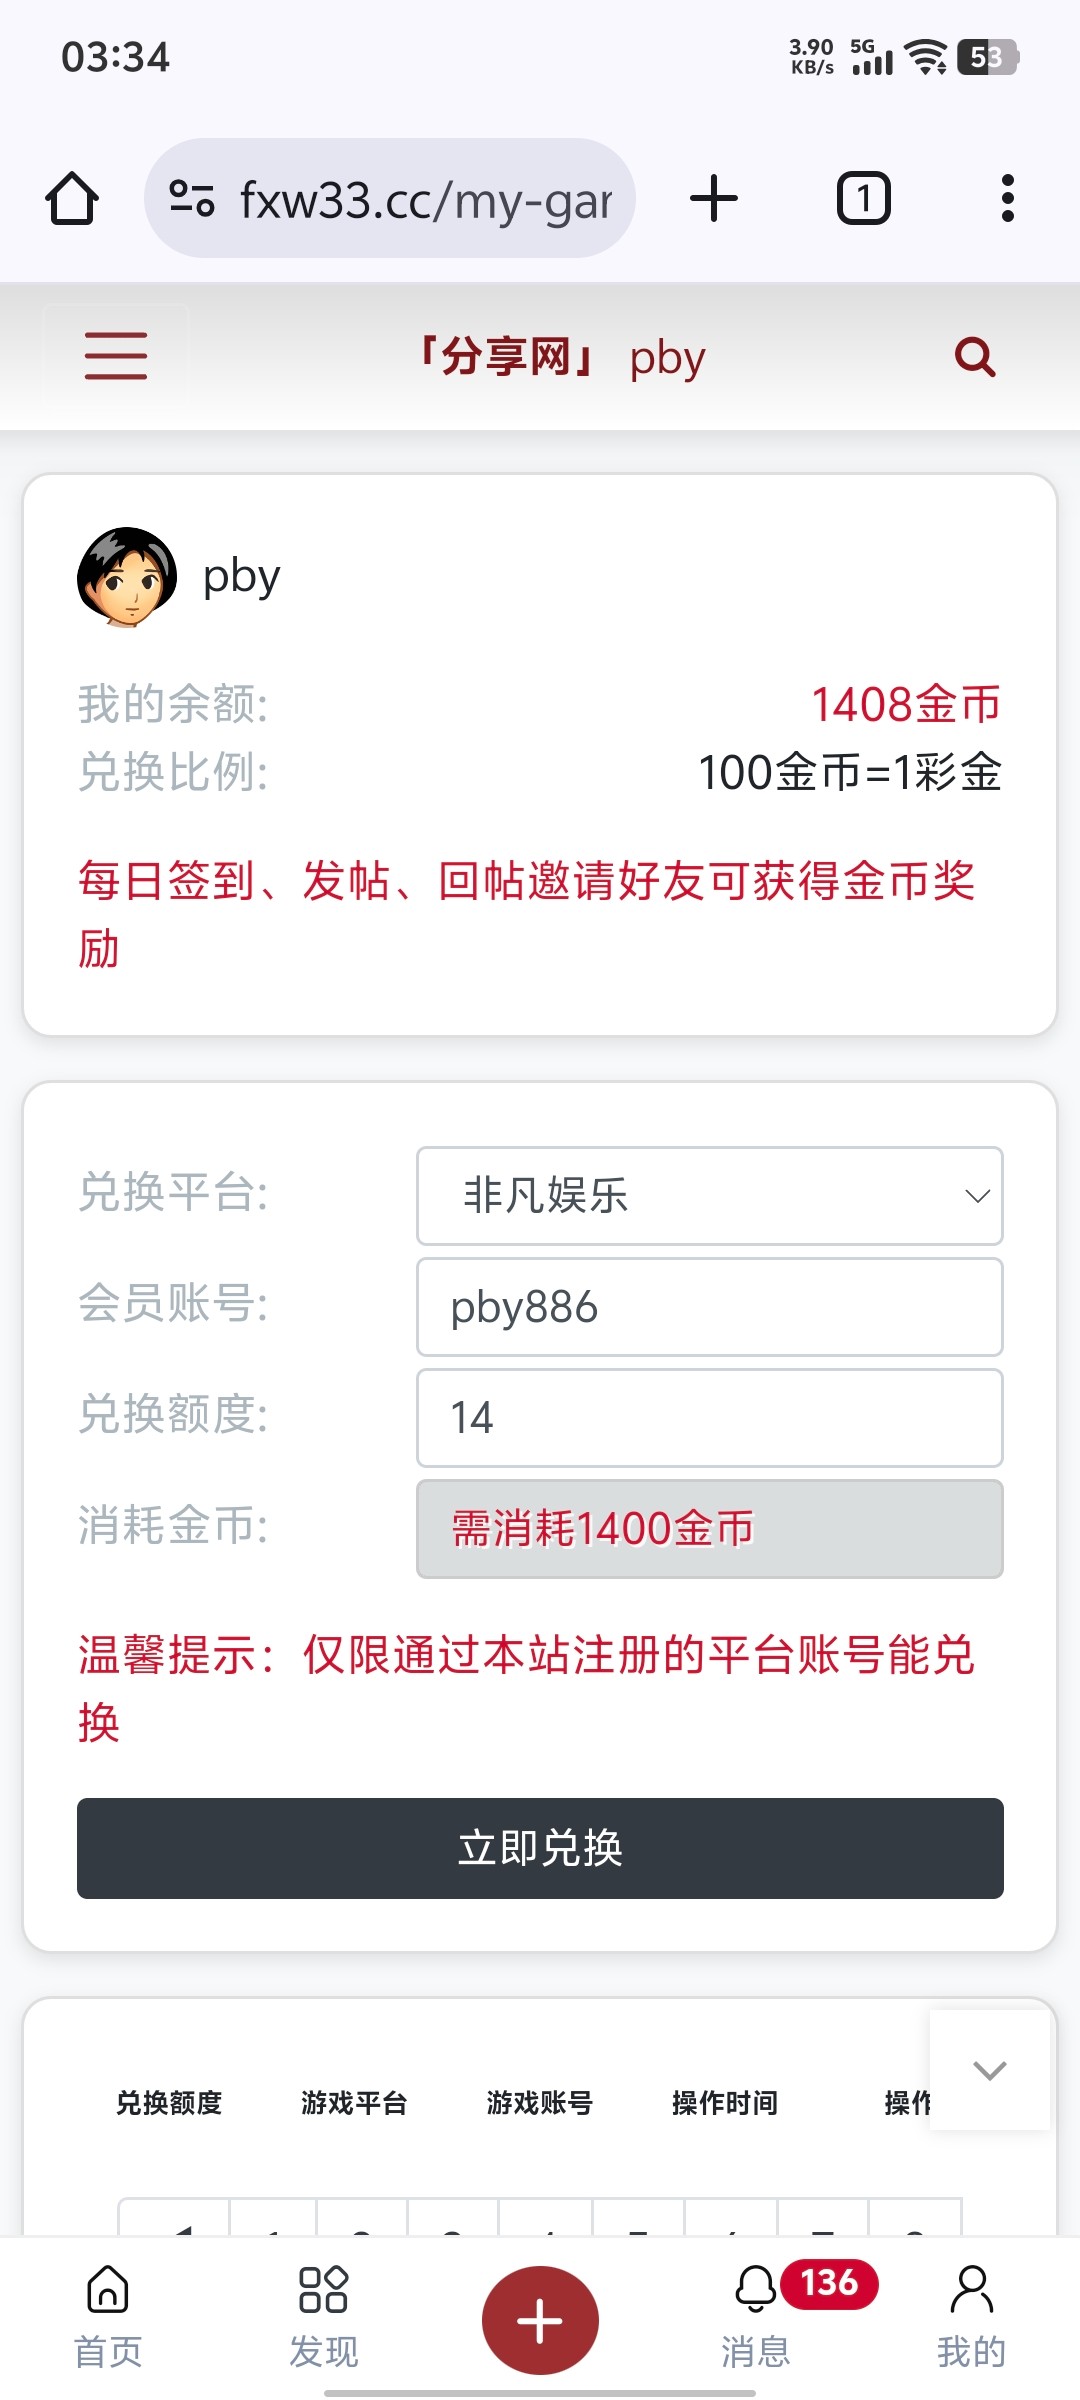Tap the fxw33.cc address bar

pos(425,198)
